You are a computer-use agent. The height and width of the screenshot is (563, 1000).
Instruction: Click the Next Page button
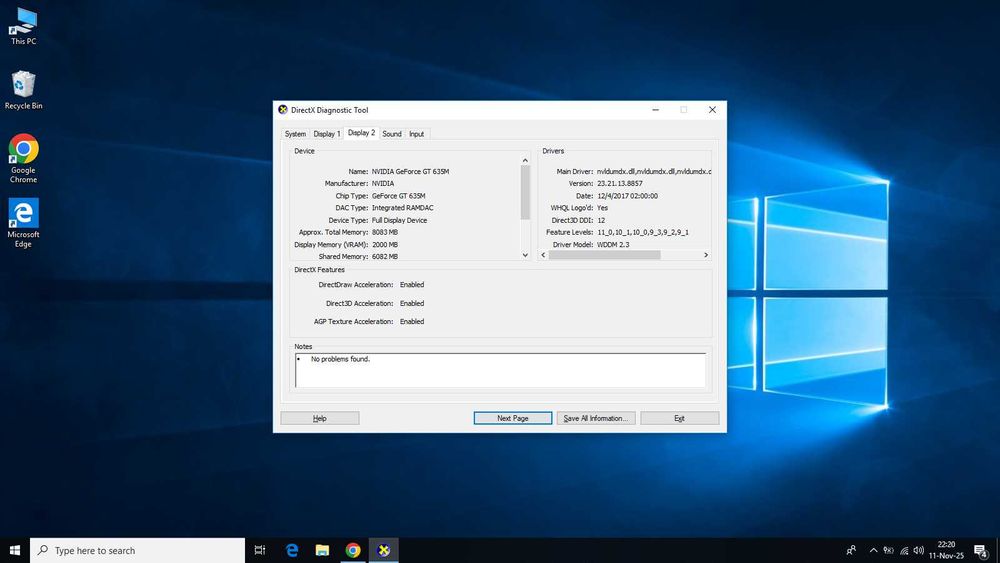coord(513,418)
